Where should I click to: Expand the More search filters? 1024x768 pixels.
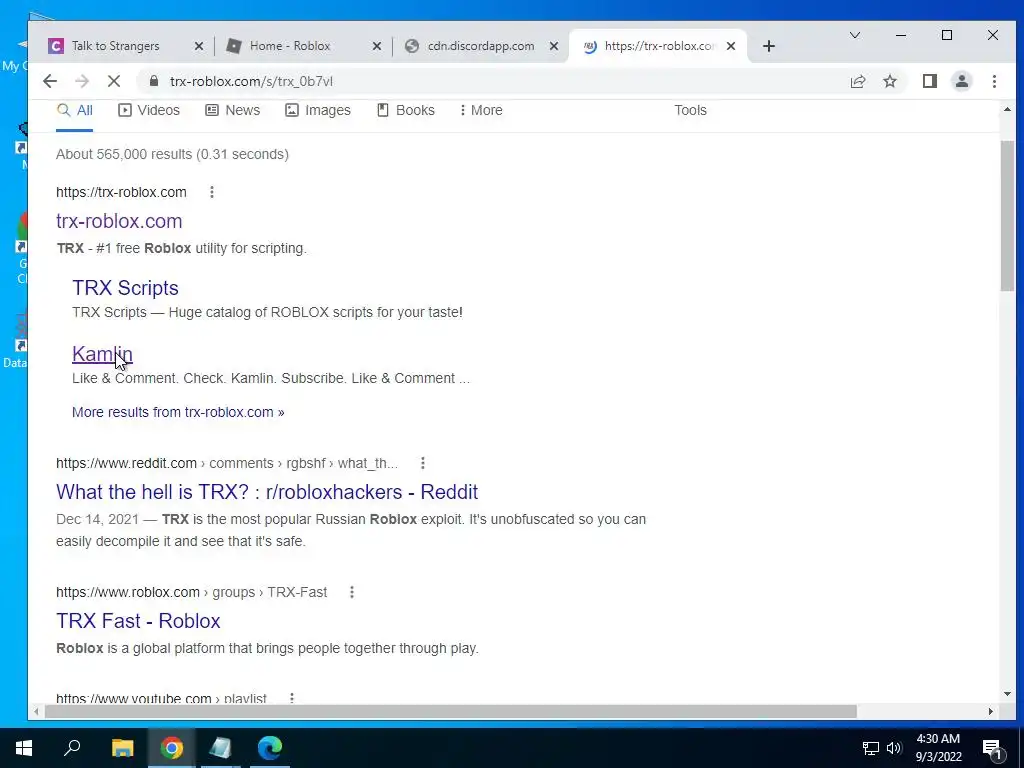tap(481, 110)
